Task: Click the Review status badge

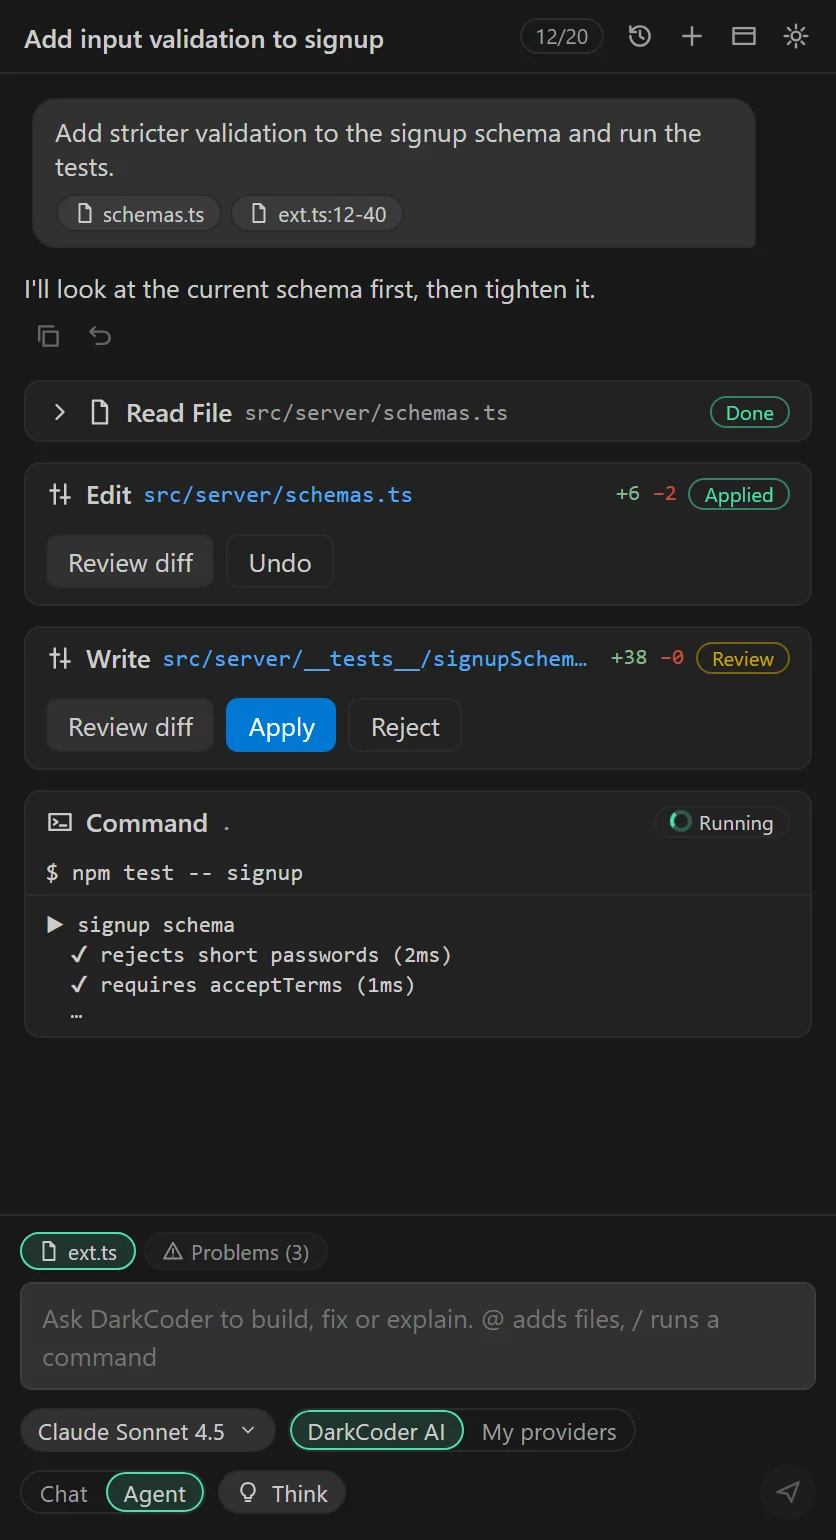Action: (742, 659)
